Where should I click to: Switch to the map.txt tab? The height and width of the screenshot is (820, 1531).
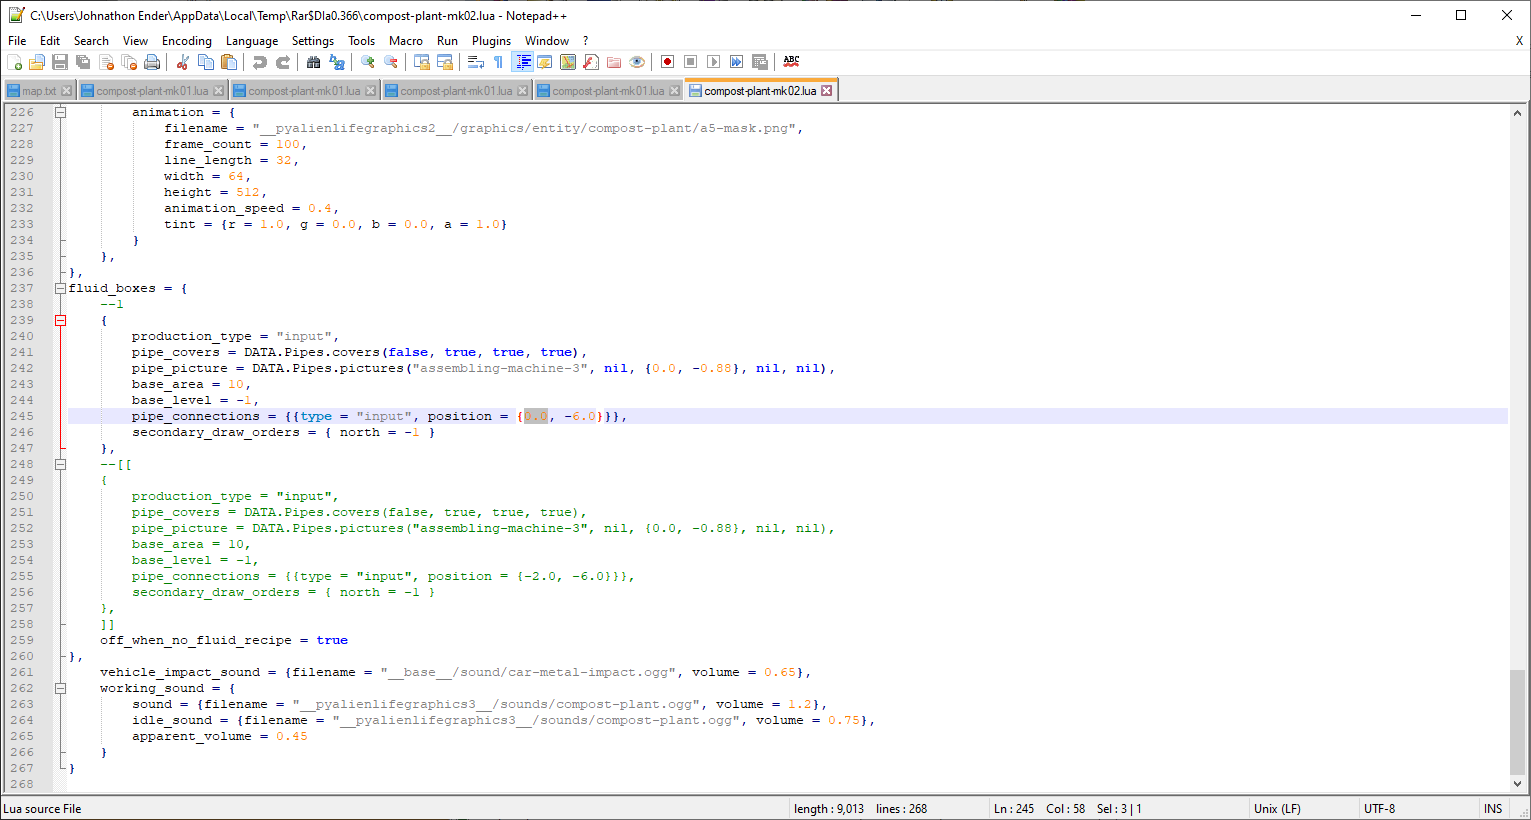pyautogui.click(x=39, y=91)
